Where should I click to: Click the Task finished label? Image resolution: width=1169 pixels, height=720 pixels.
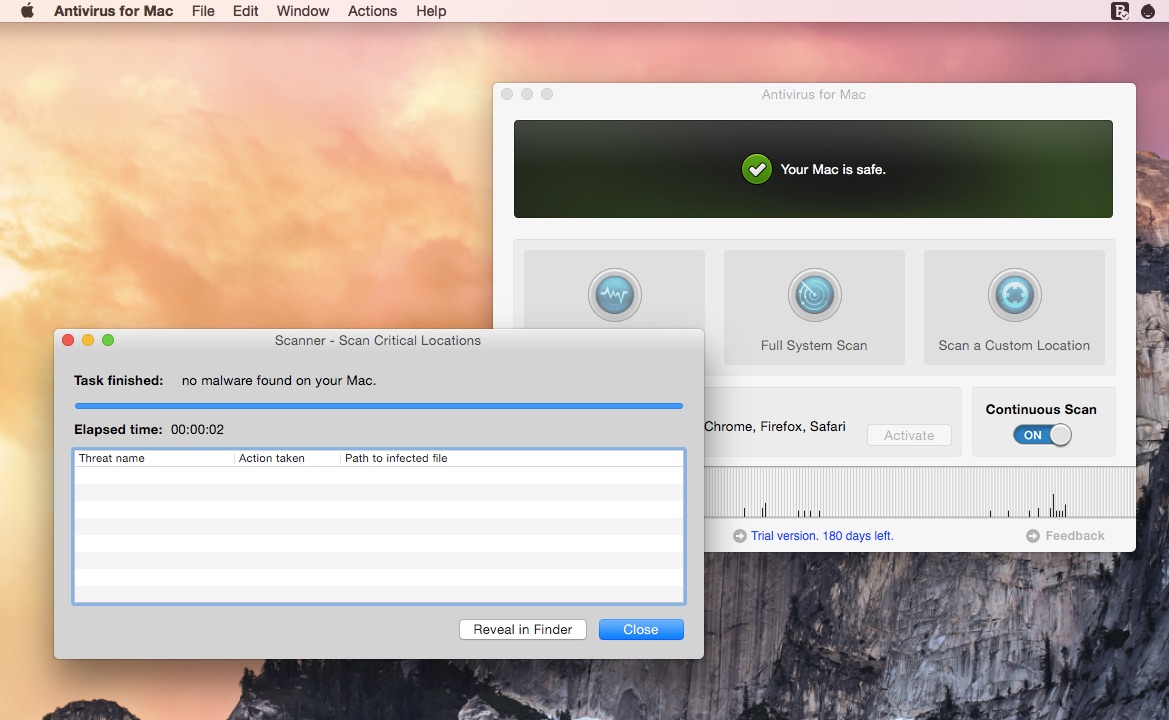tap(118, 380)
